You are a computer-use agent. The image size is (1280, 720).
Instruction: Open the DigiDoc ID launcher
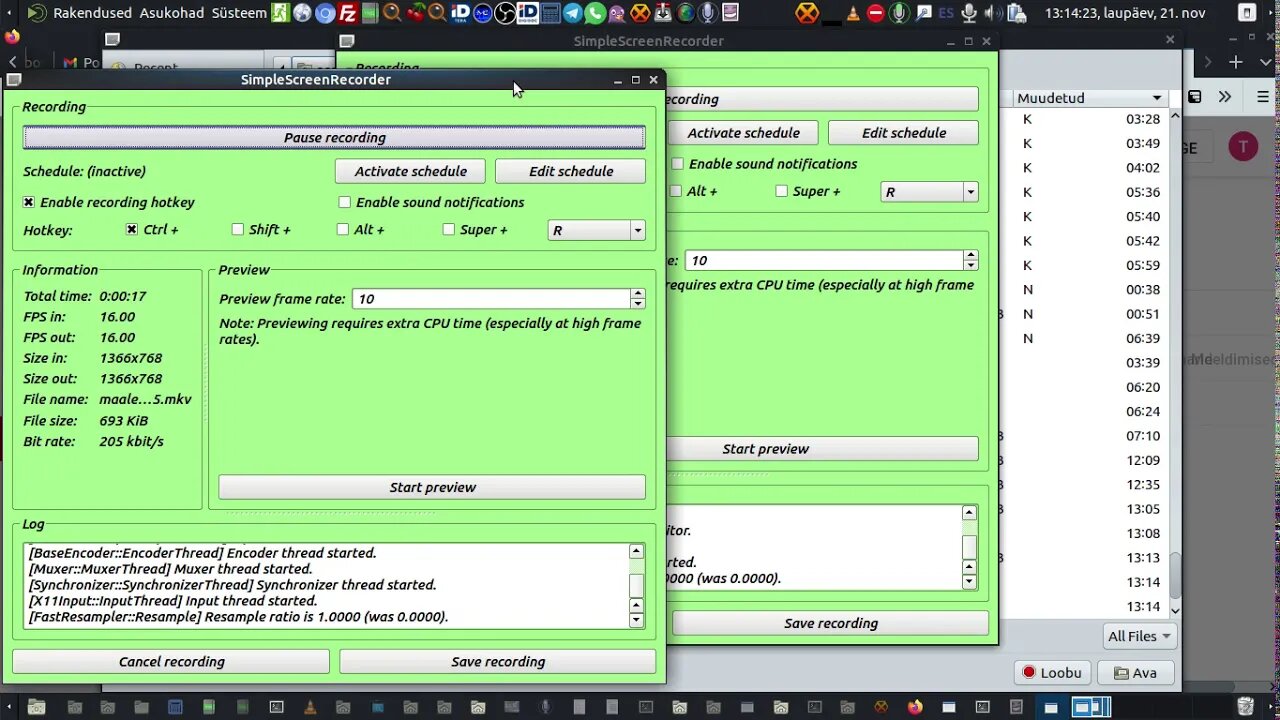coord(527,13)
